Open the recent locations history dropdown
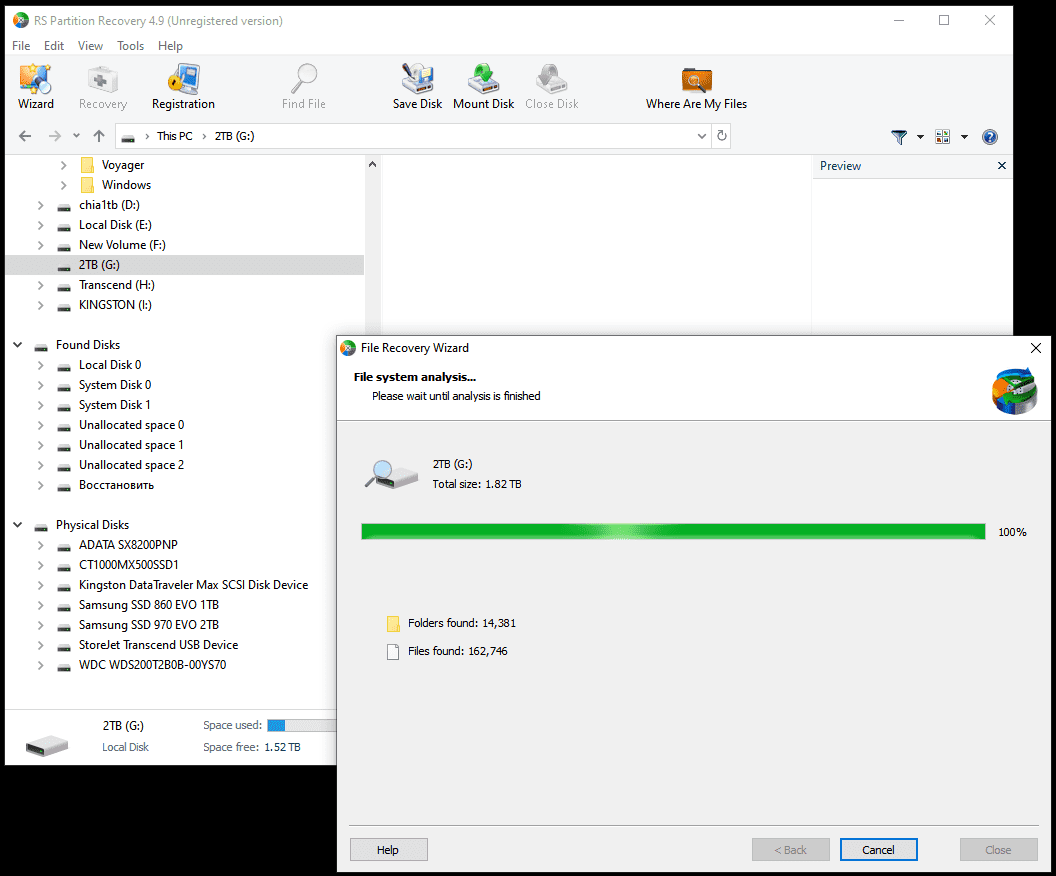The width and height of the screenshot is (1056, 876). pos(76,136)
